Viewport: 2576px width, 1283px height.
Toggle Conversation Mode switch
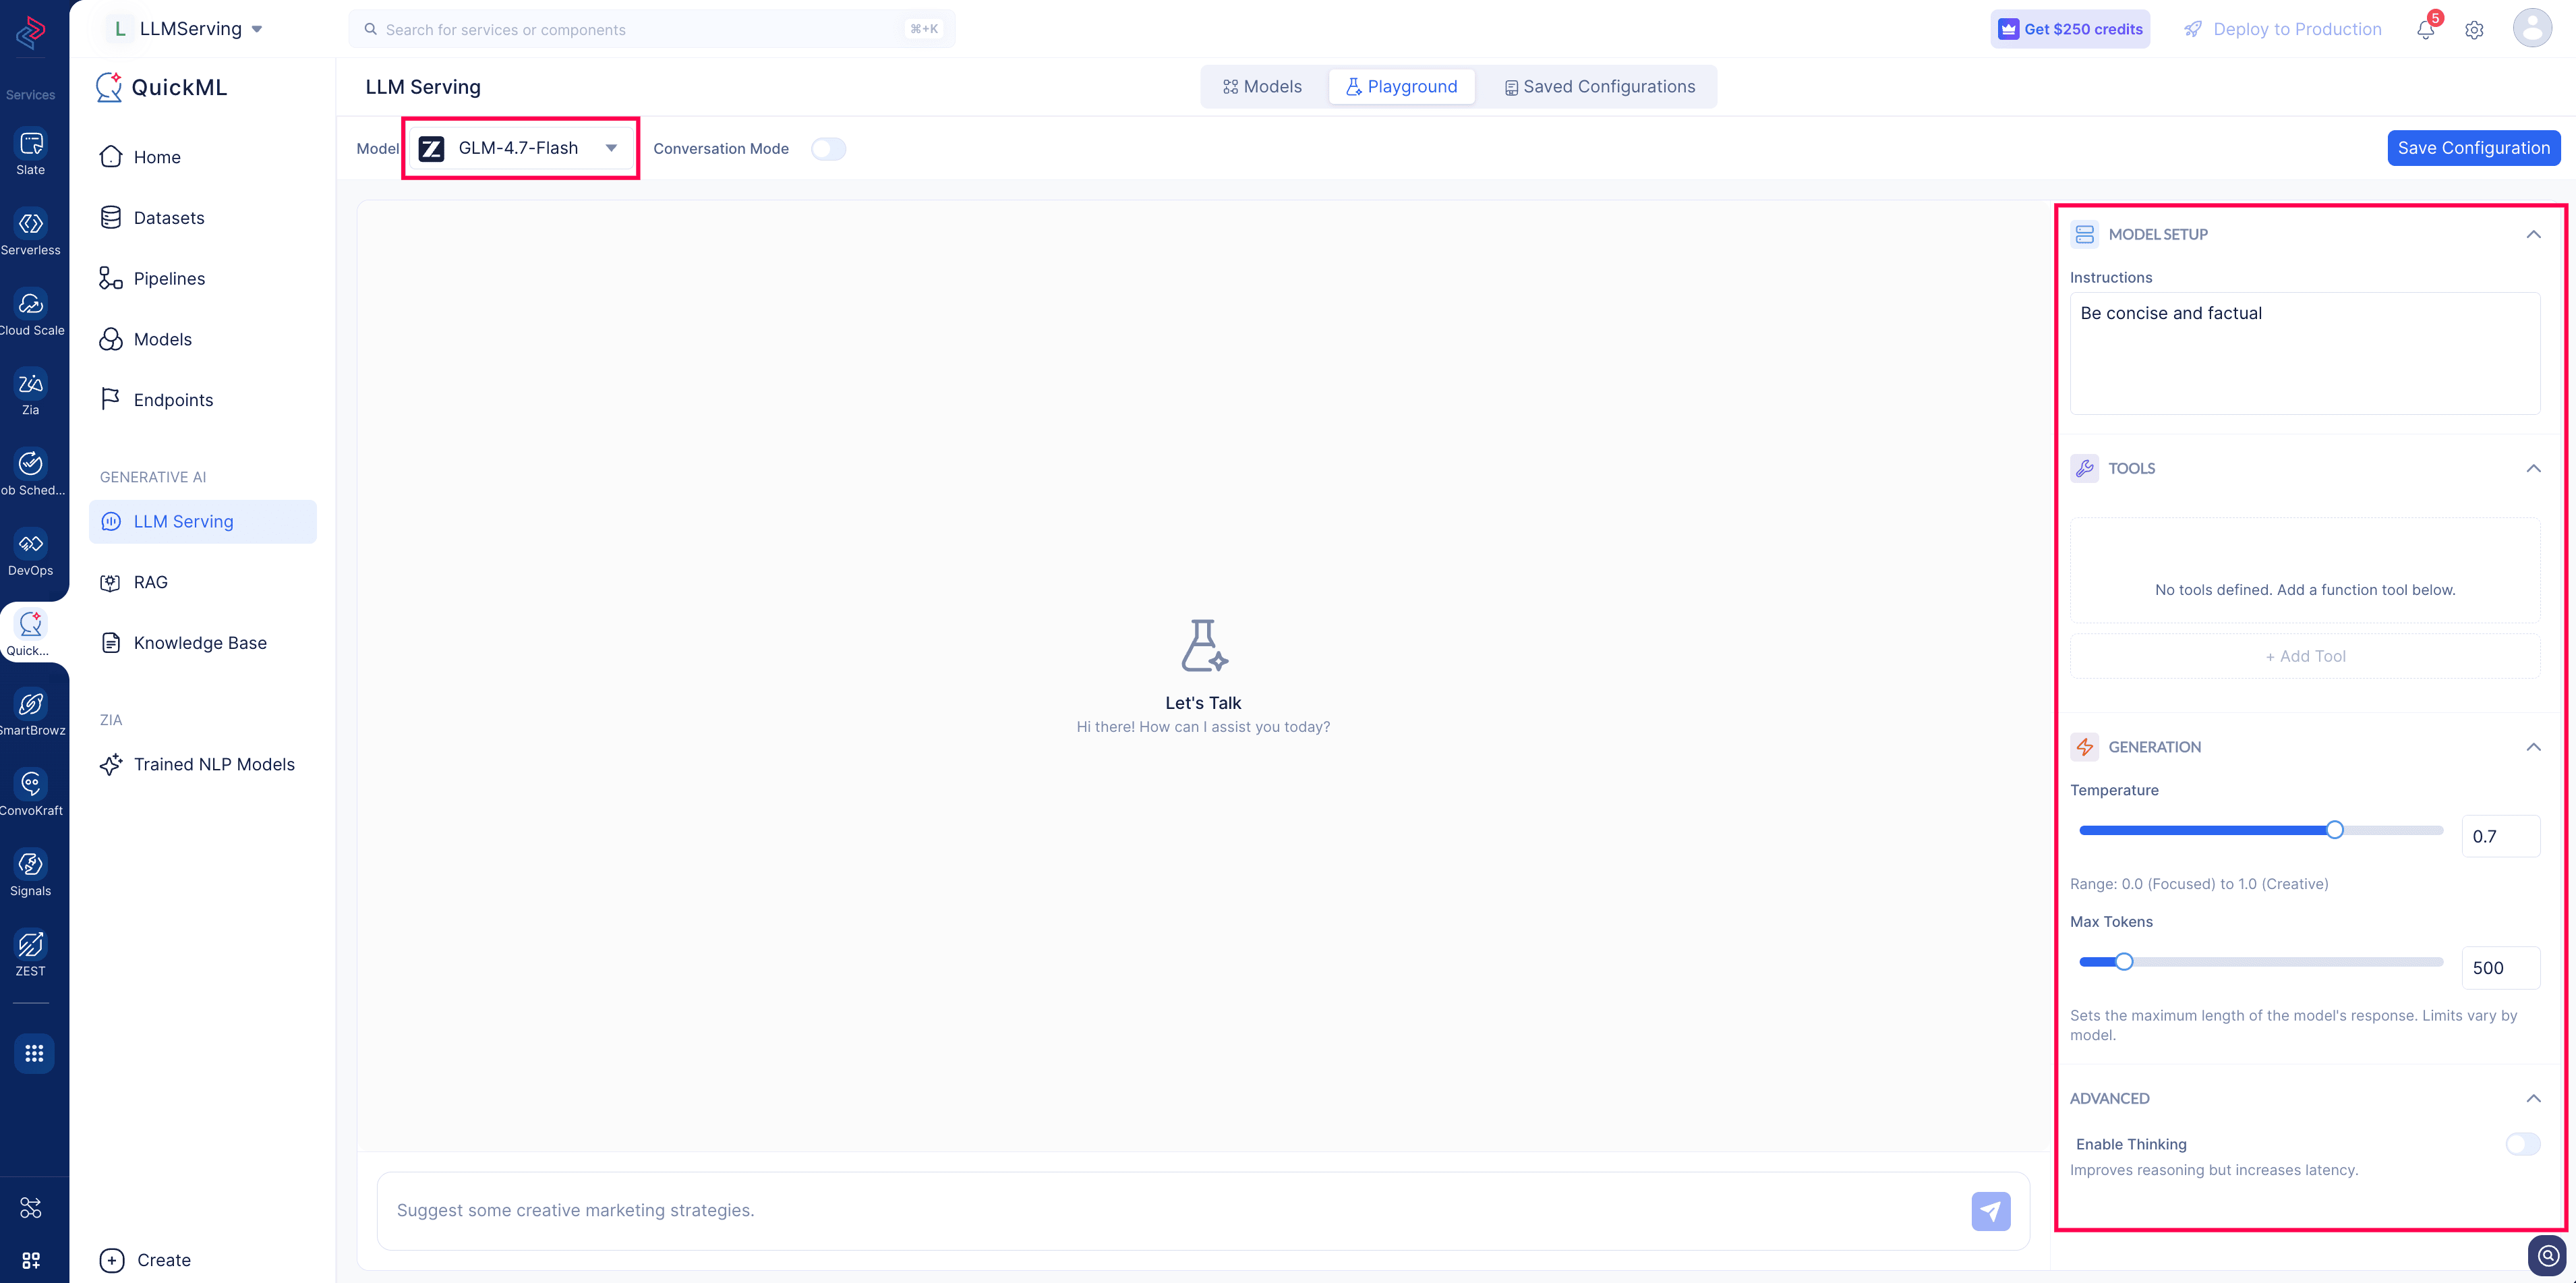pos(828,149)
